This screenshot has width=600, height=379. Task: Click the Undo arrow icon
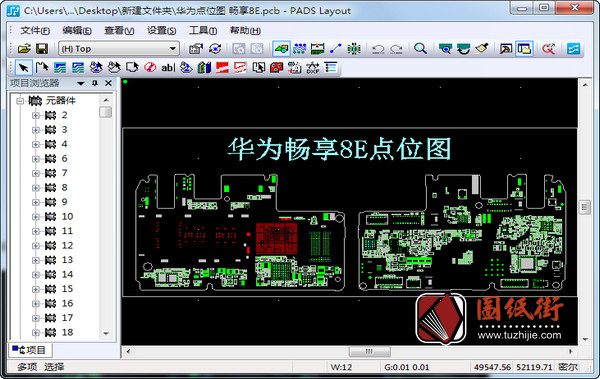pos(378,49)
